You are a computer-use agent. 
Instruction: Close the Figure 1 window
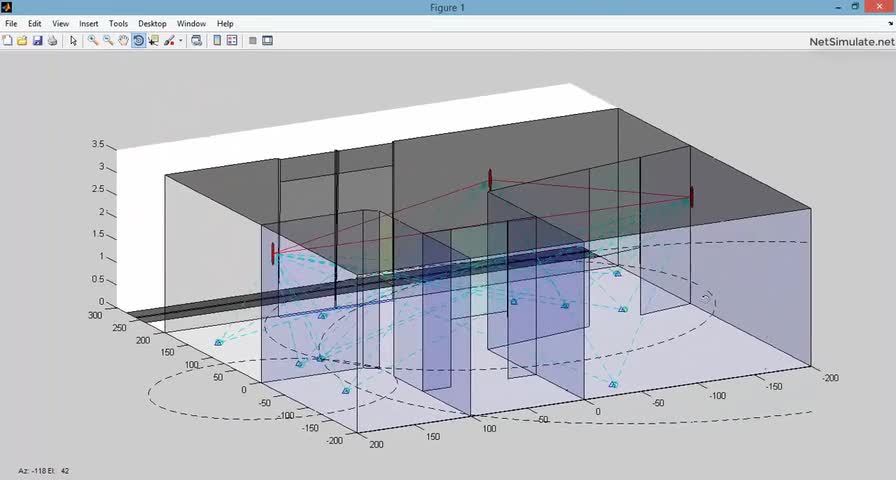(x=880, y=7)
